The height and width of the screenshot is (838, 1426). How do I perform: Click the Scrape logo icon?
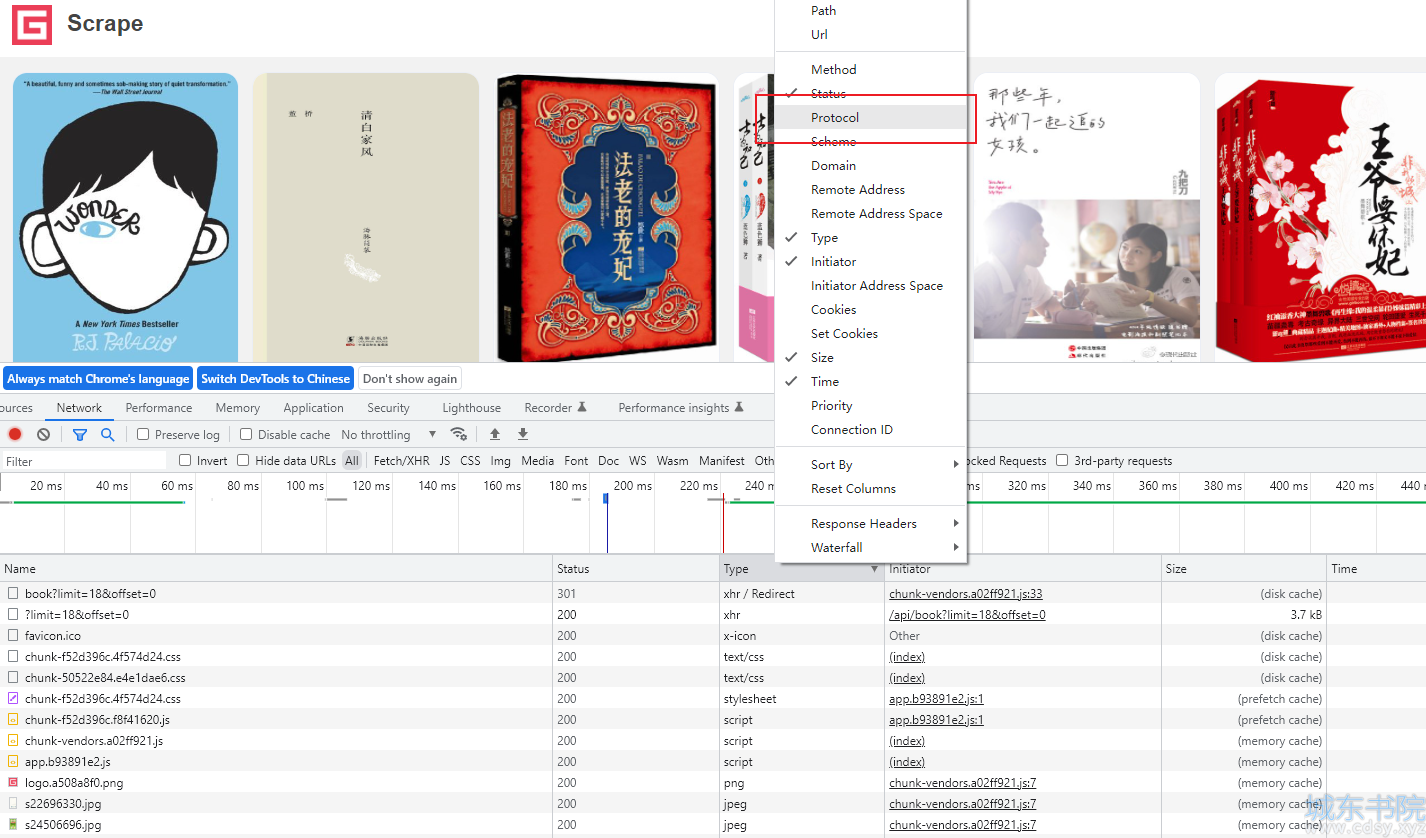point(31,24)
